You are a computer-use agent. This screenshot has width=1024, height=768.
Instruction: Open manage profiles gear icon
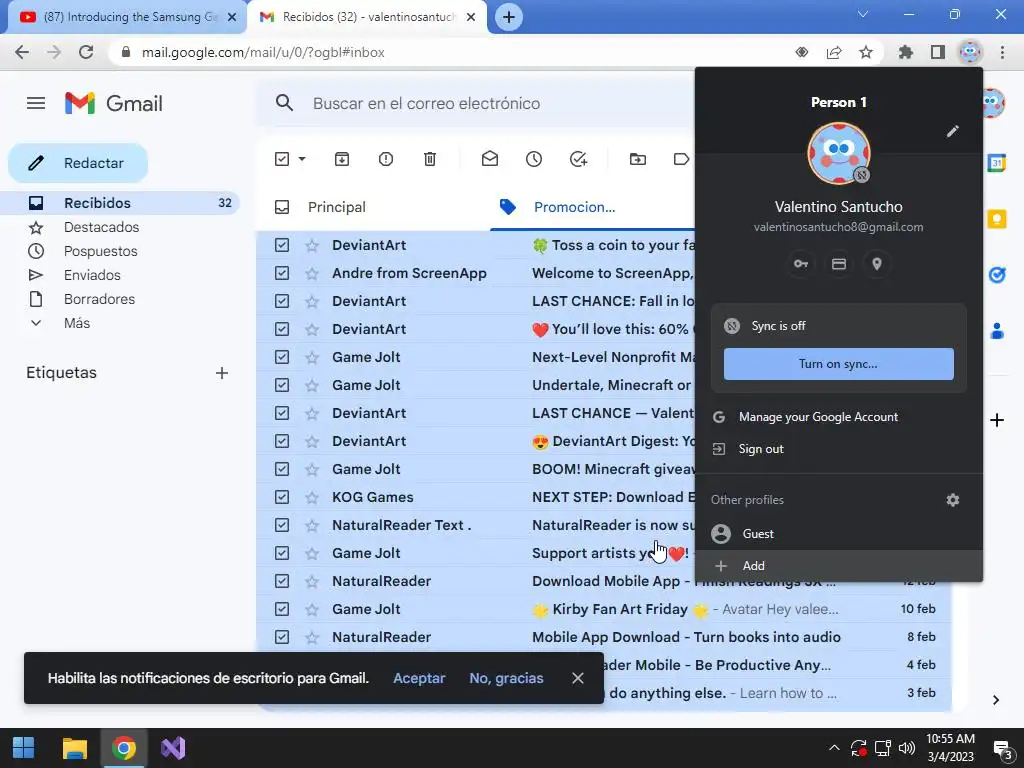pos(952,500)
